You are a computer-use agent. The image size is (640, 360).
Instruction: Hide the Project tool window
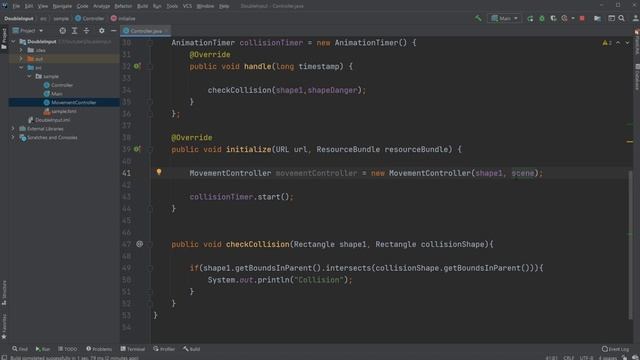point(113,31)
